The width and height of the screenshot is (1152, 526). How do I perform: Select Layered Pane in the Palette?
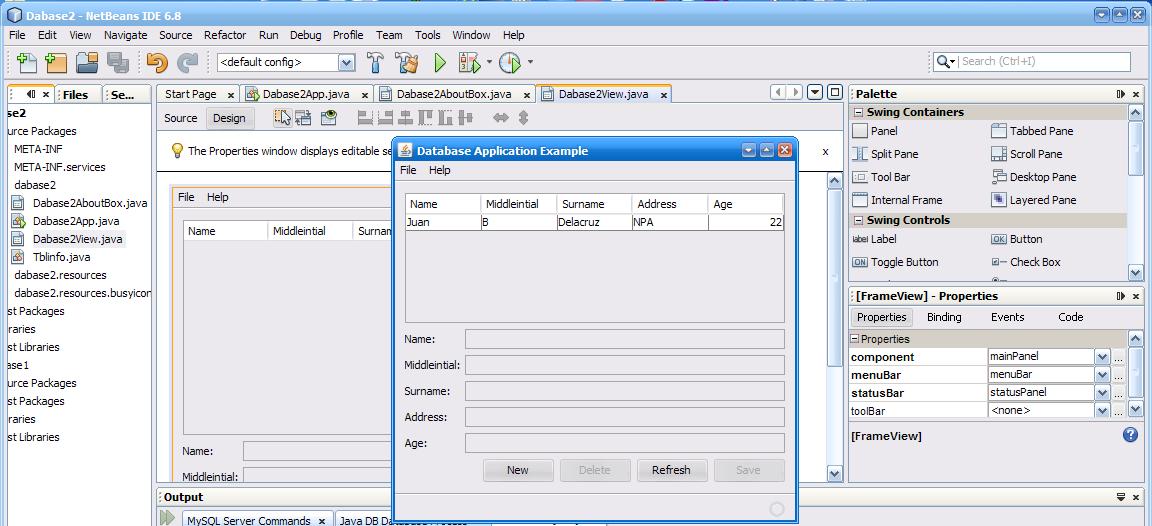(x=1034, y=200)
